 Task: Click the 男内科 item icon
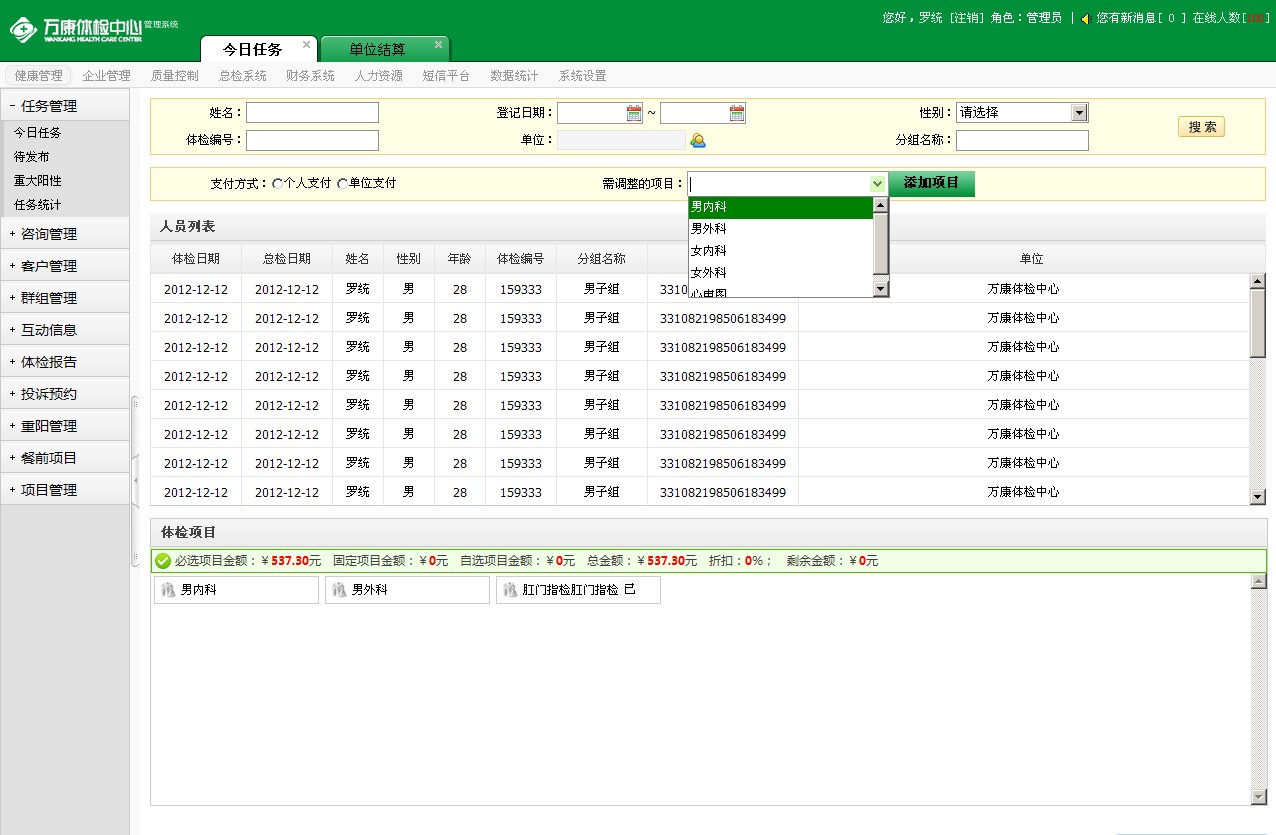click(168, 590)
